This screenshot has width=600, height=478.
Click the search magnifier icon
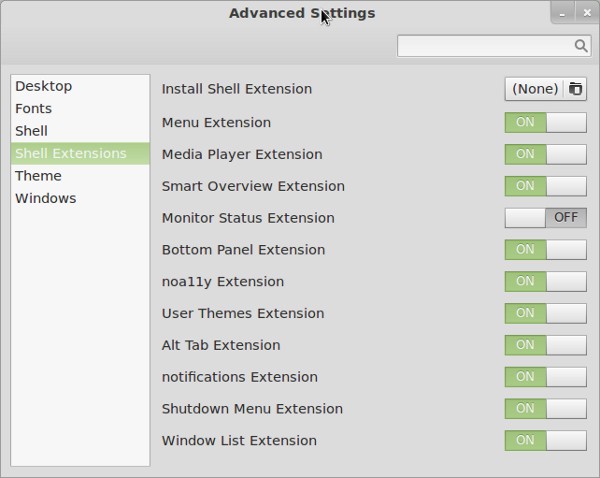point(581,46)
